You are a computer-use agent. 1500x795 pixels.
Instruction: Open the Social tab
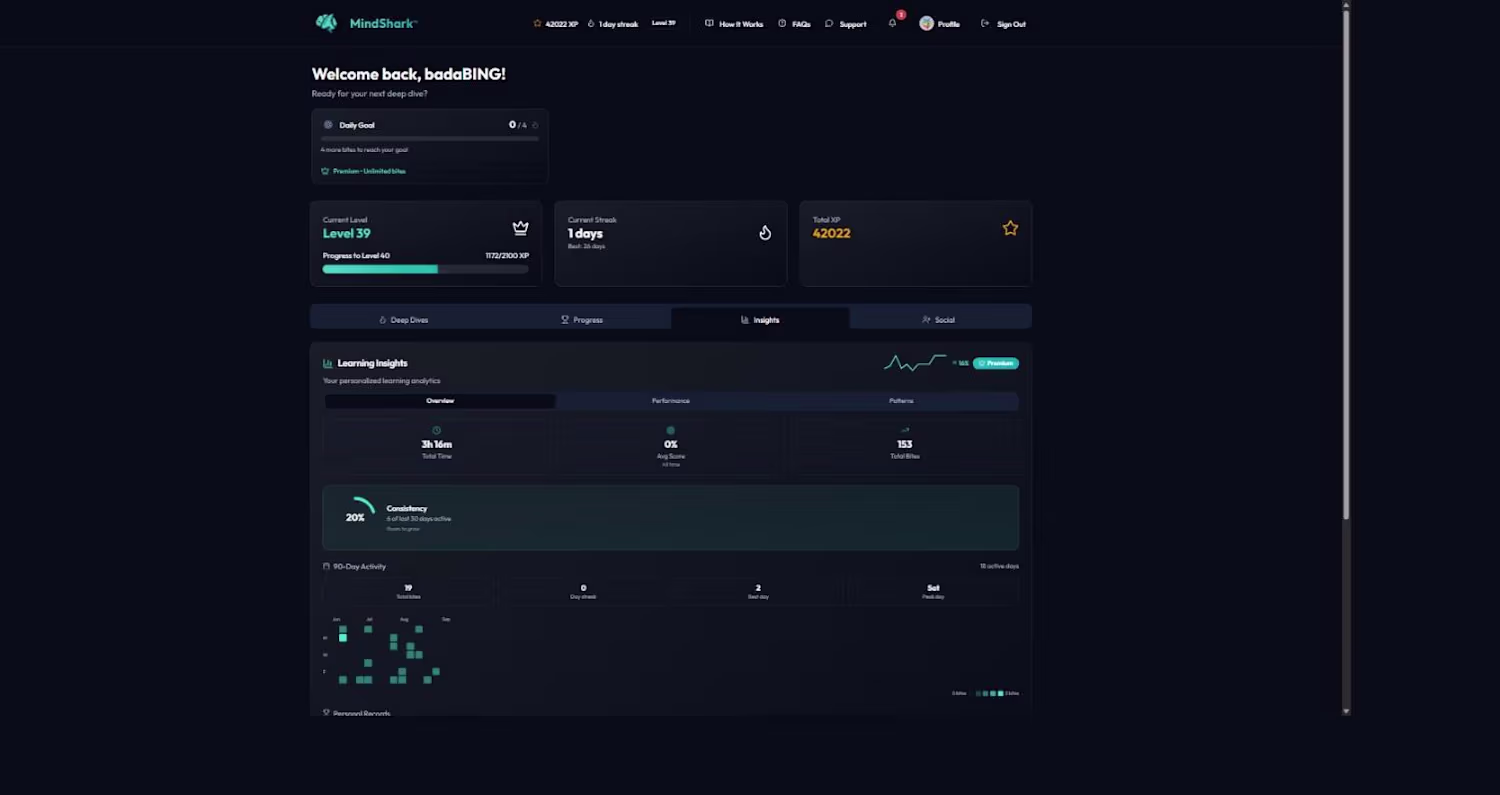pyautogui.click(x=939, y=320)
